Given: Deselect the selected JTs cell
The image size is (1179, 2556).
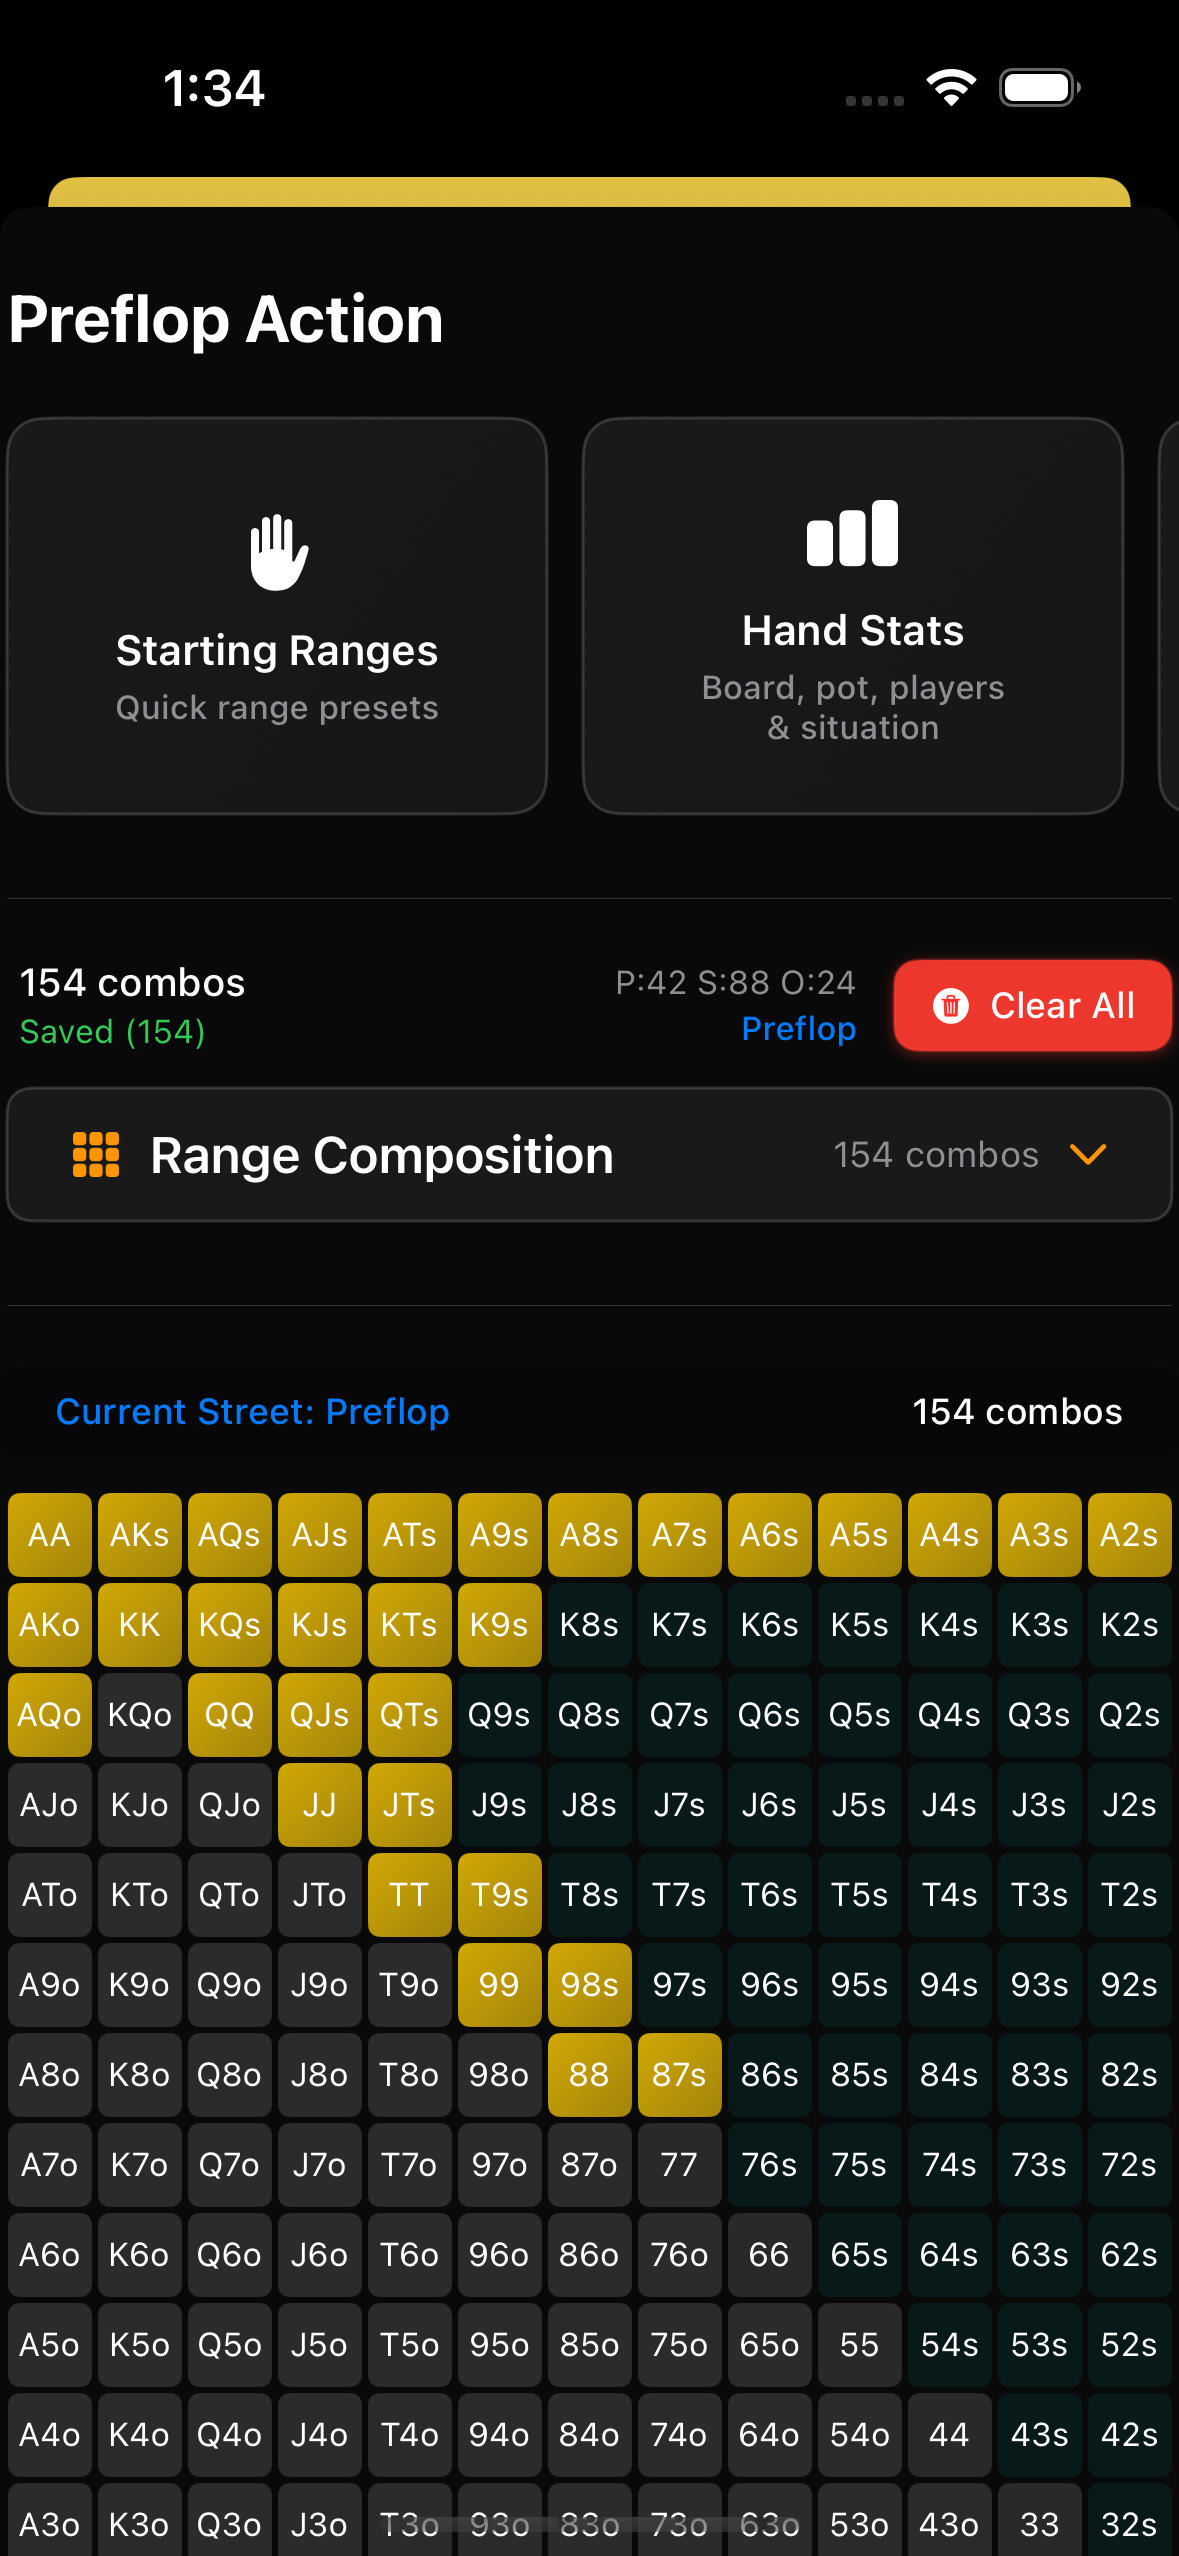Looking at the screenshot, I should pyautogui.click(x=409, y=1804).
